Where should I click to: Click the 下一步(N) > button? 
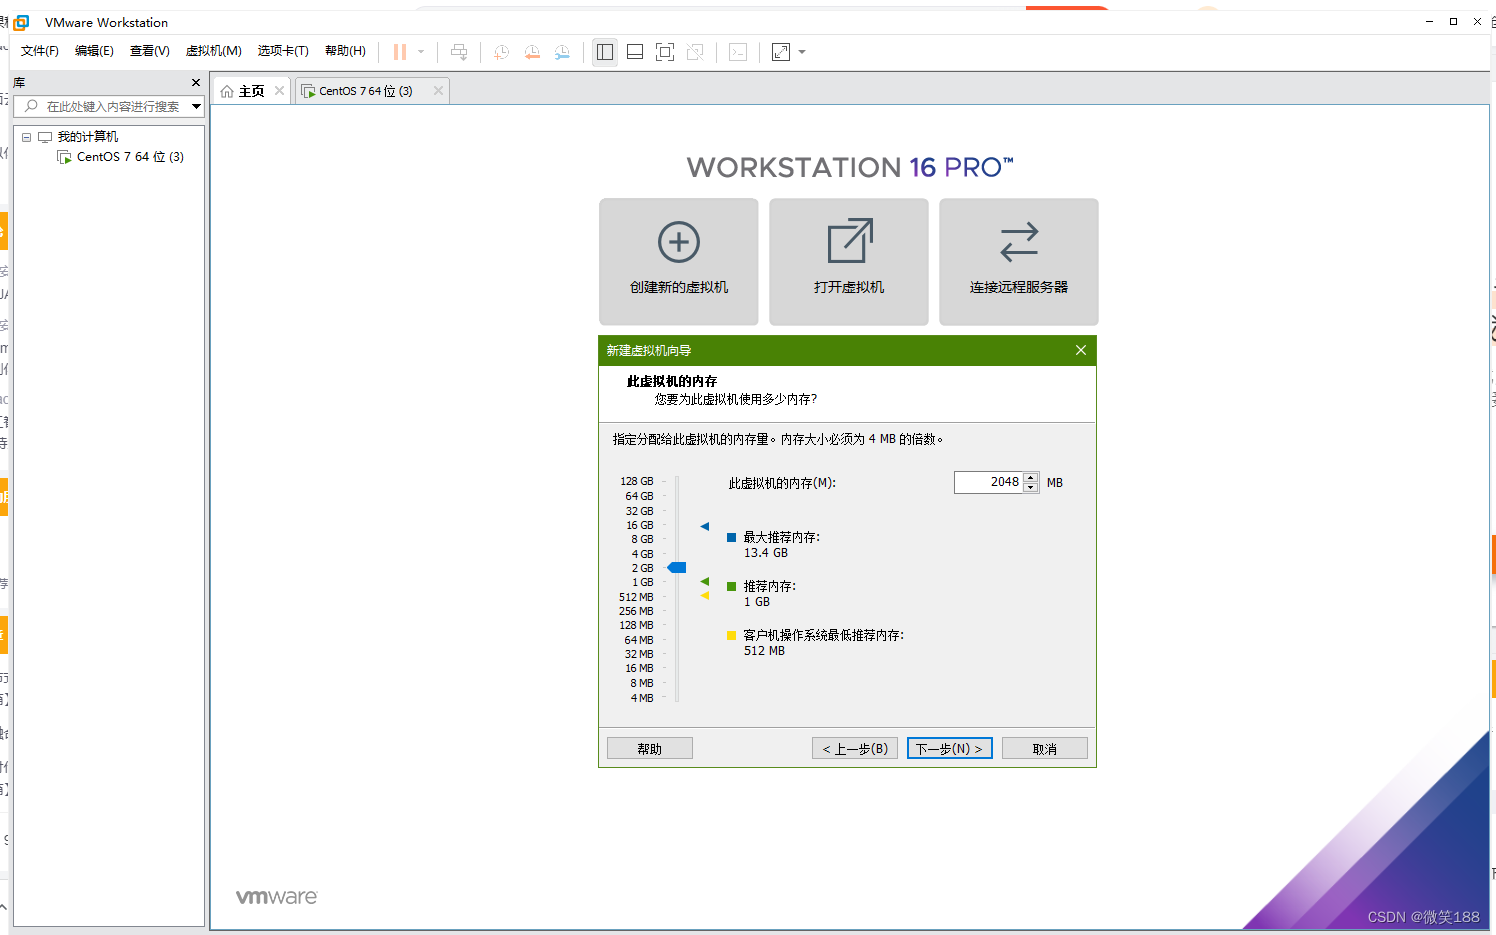(x=950, y=749)
